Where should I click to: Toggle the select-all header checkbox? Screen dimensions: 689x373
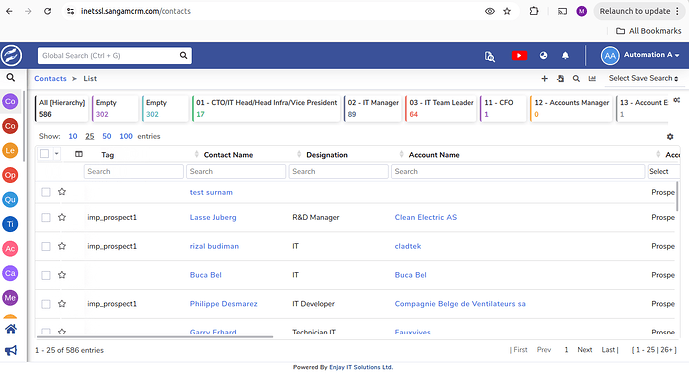coord(44,154)
